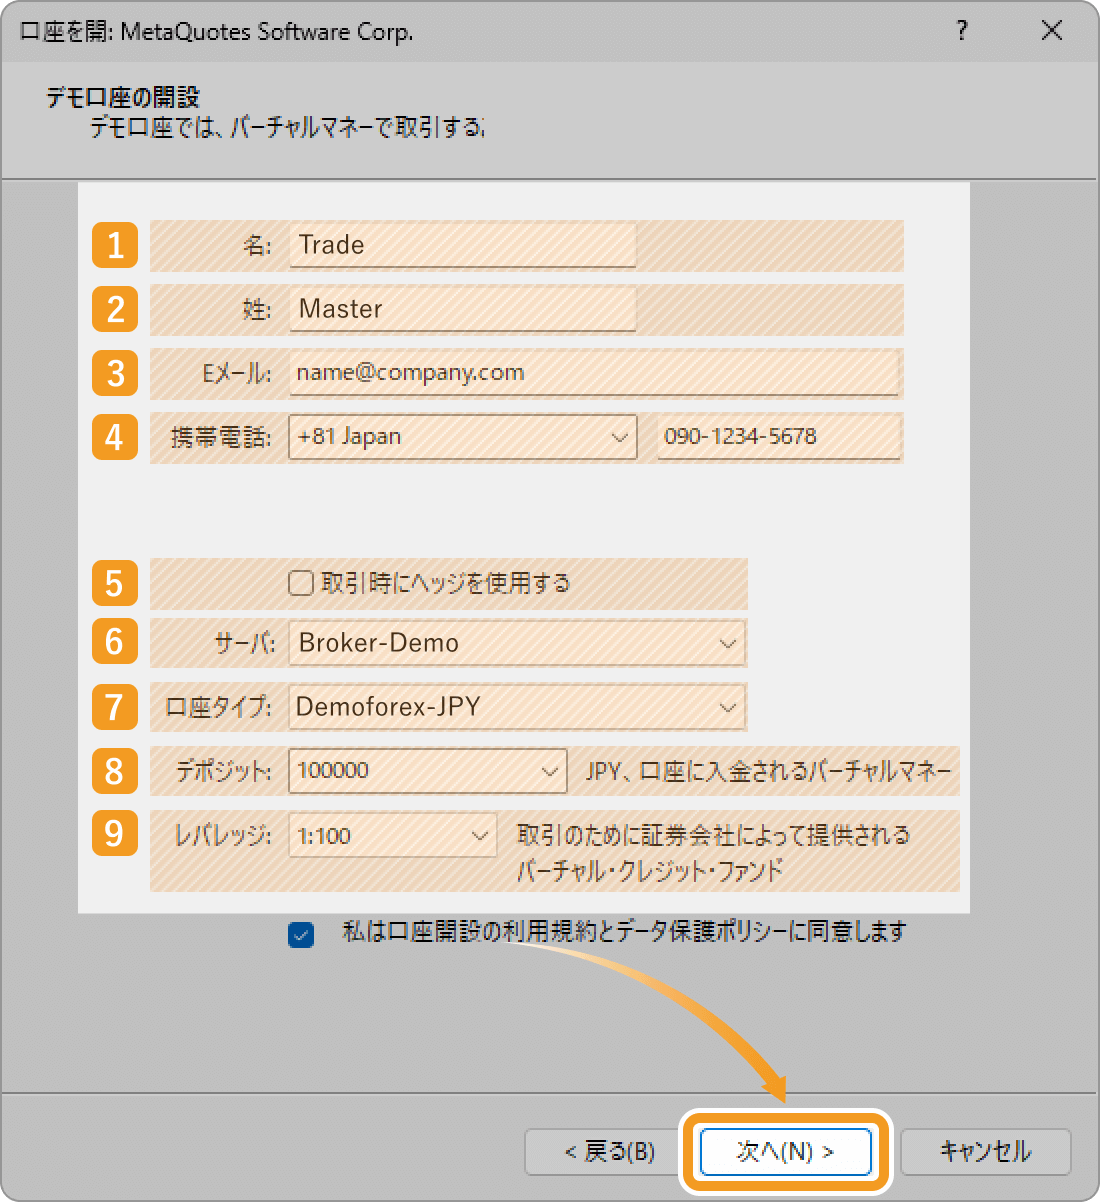1100x1202 pixels.
Task: Click the キャンセル cancel button
Action: [985, 1152]
